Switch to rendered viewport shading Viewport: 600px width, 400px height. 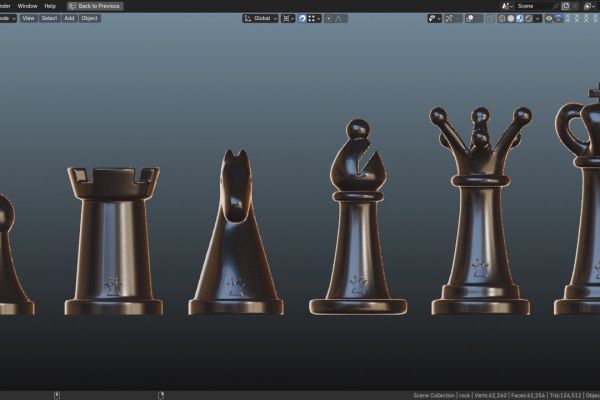pyautogui.click(x=529, y=18)
